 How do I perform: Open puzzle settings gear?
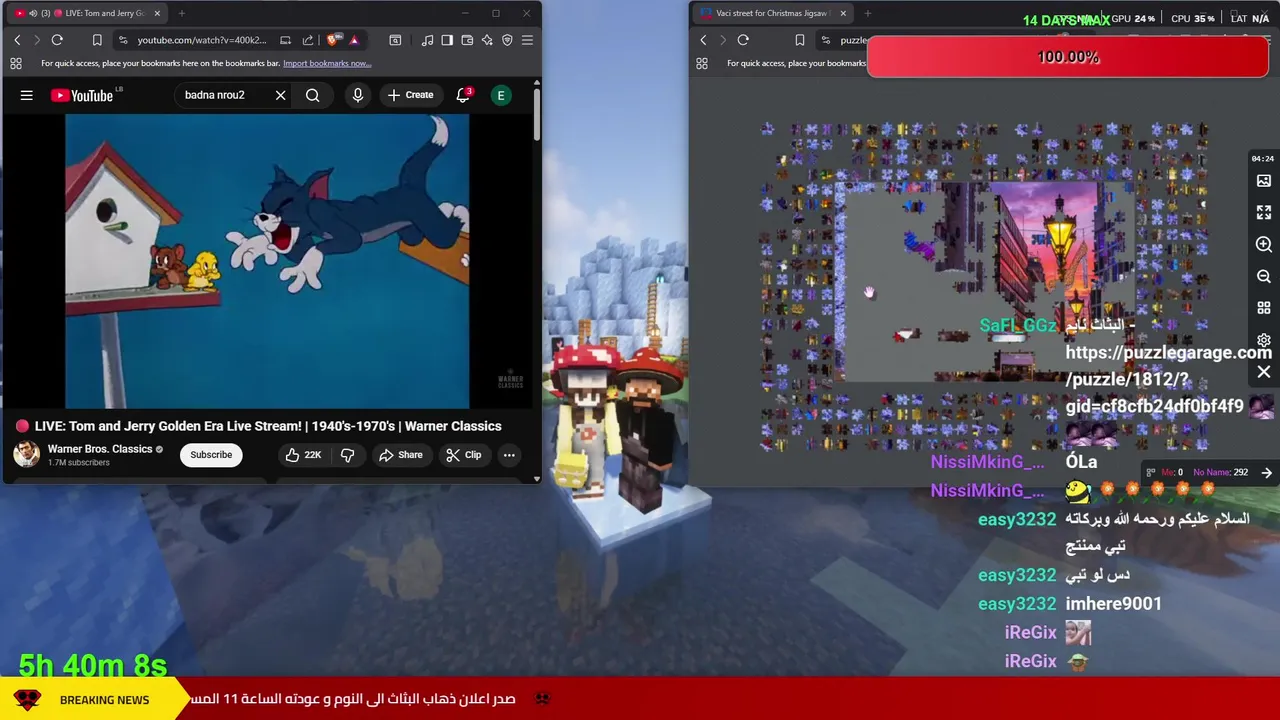[1264, 340]
